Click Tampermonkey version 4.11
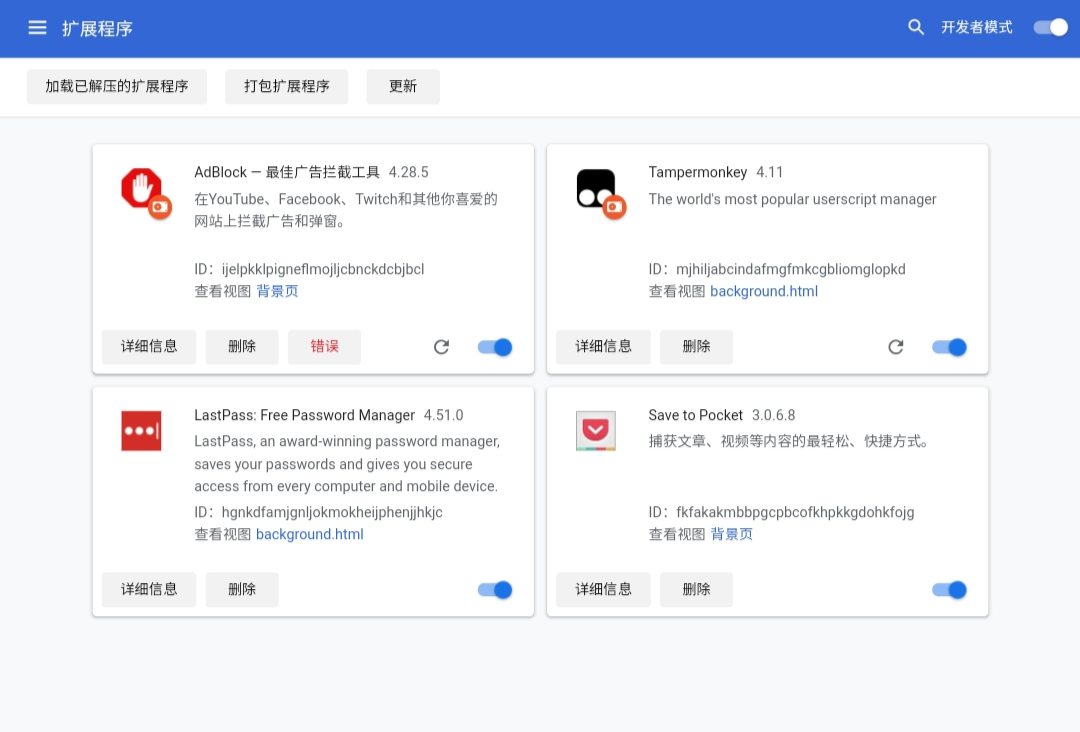Screen dimensions: 1080x732 (x=769, y=172)
